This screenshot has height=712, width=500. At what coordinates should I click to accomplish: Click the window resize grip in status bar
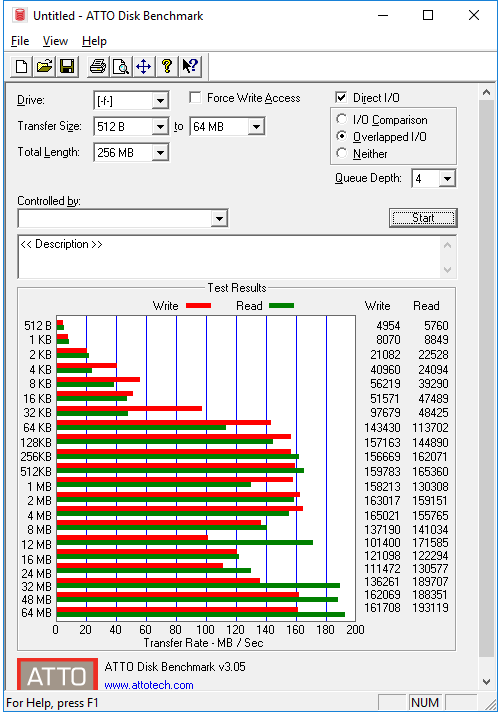[490, 703]
